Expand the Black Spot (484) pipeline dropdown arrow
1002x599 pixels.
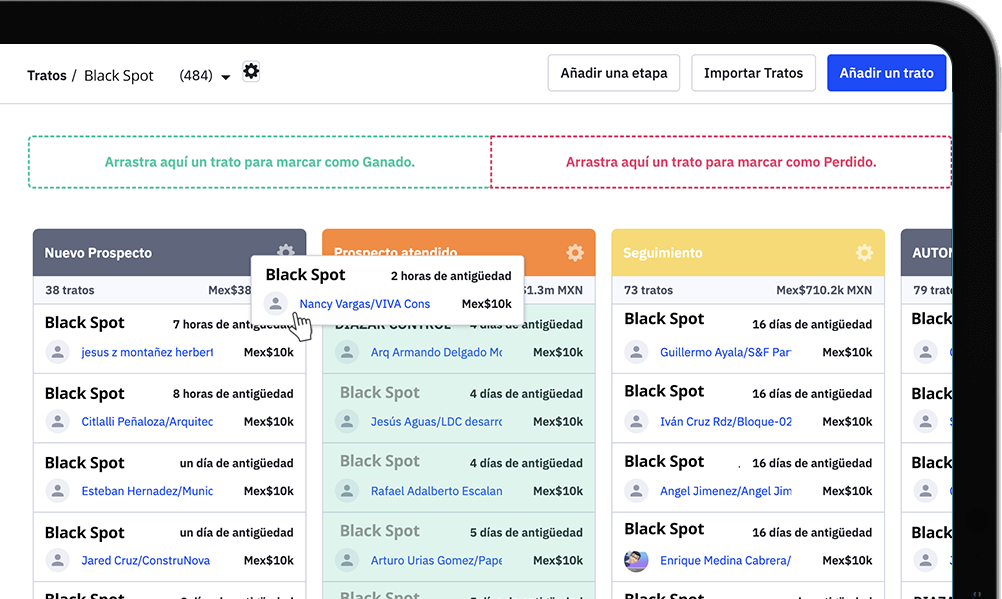226,77
